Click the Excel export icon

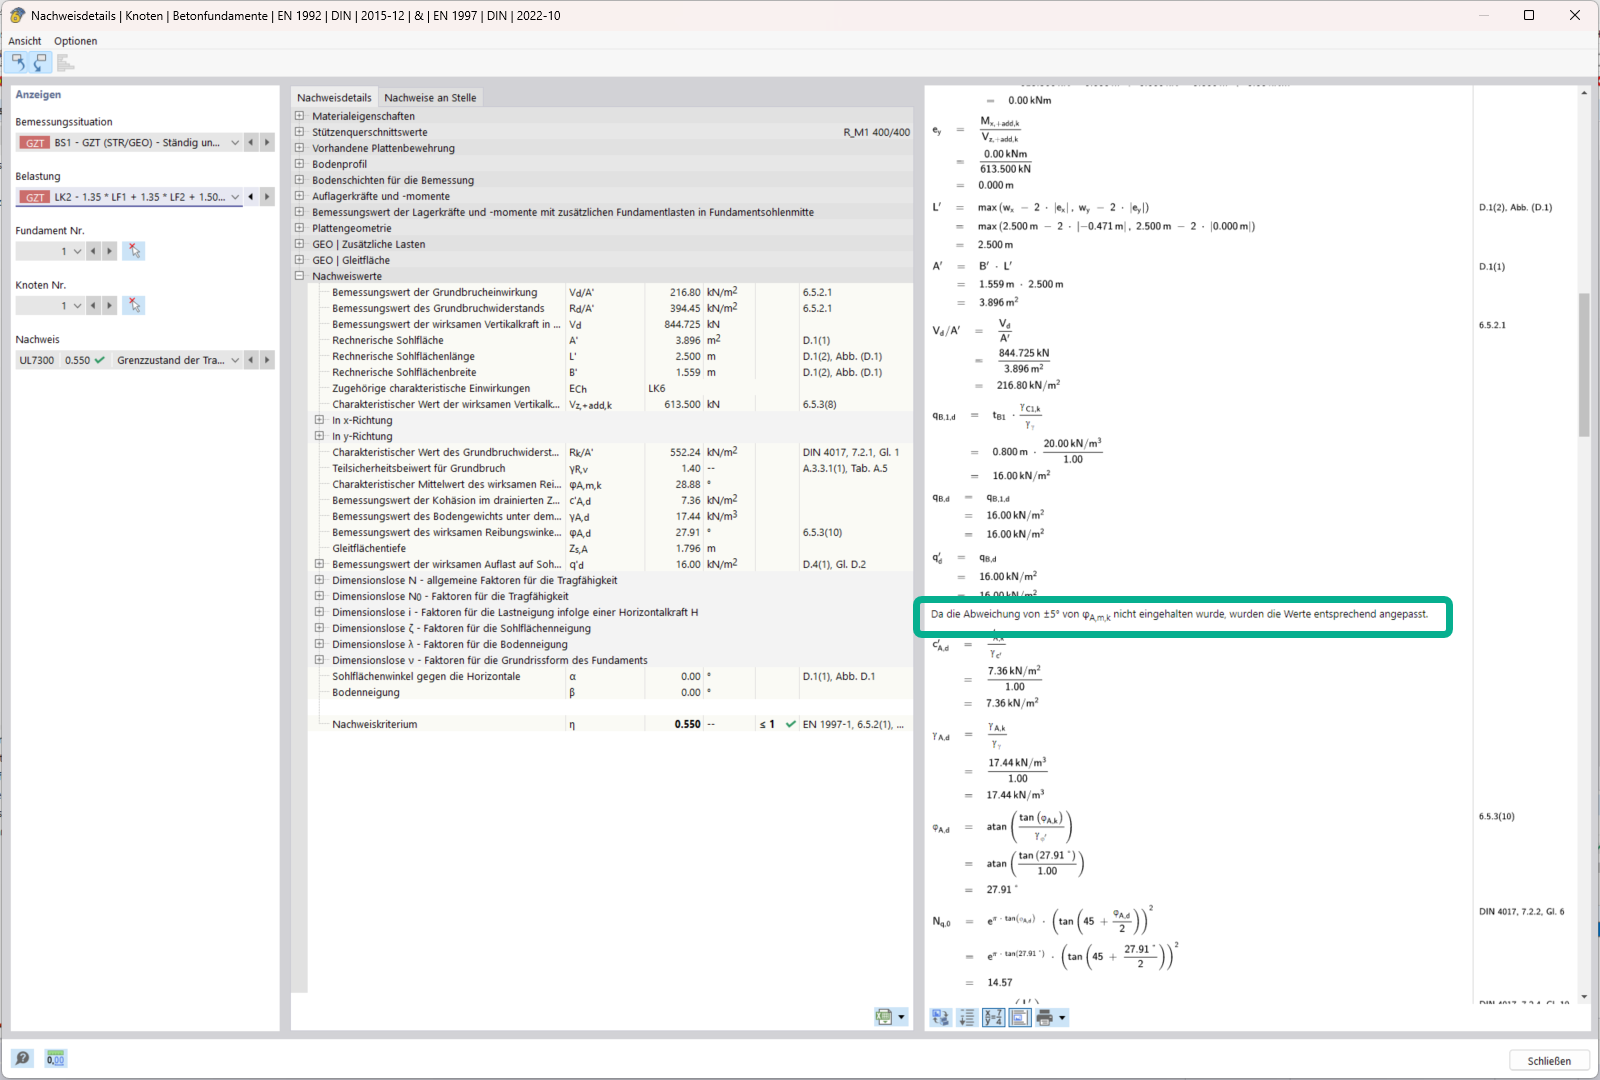[884, 1017]
